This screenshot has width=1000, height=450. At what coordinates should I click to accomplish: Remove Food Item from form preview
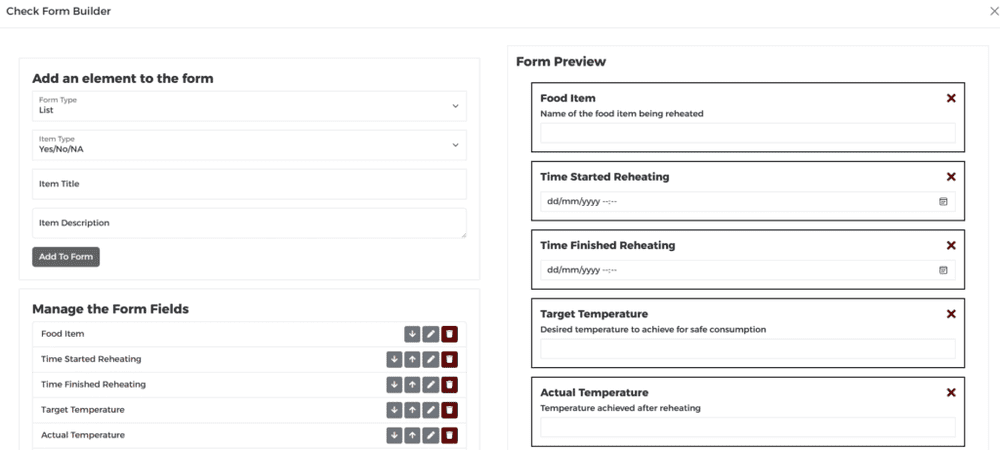coord(951,98)
